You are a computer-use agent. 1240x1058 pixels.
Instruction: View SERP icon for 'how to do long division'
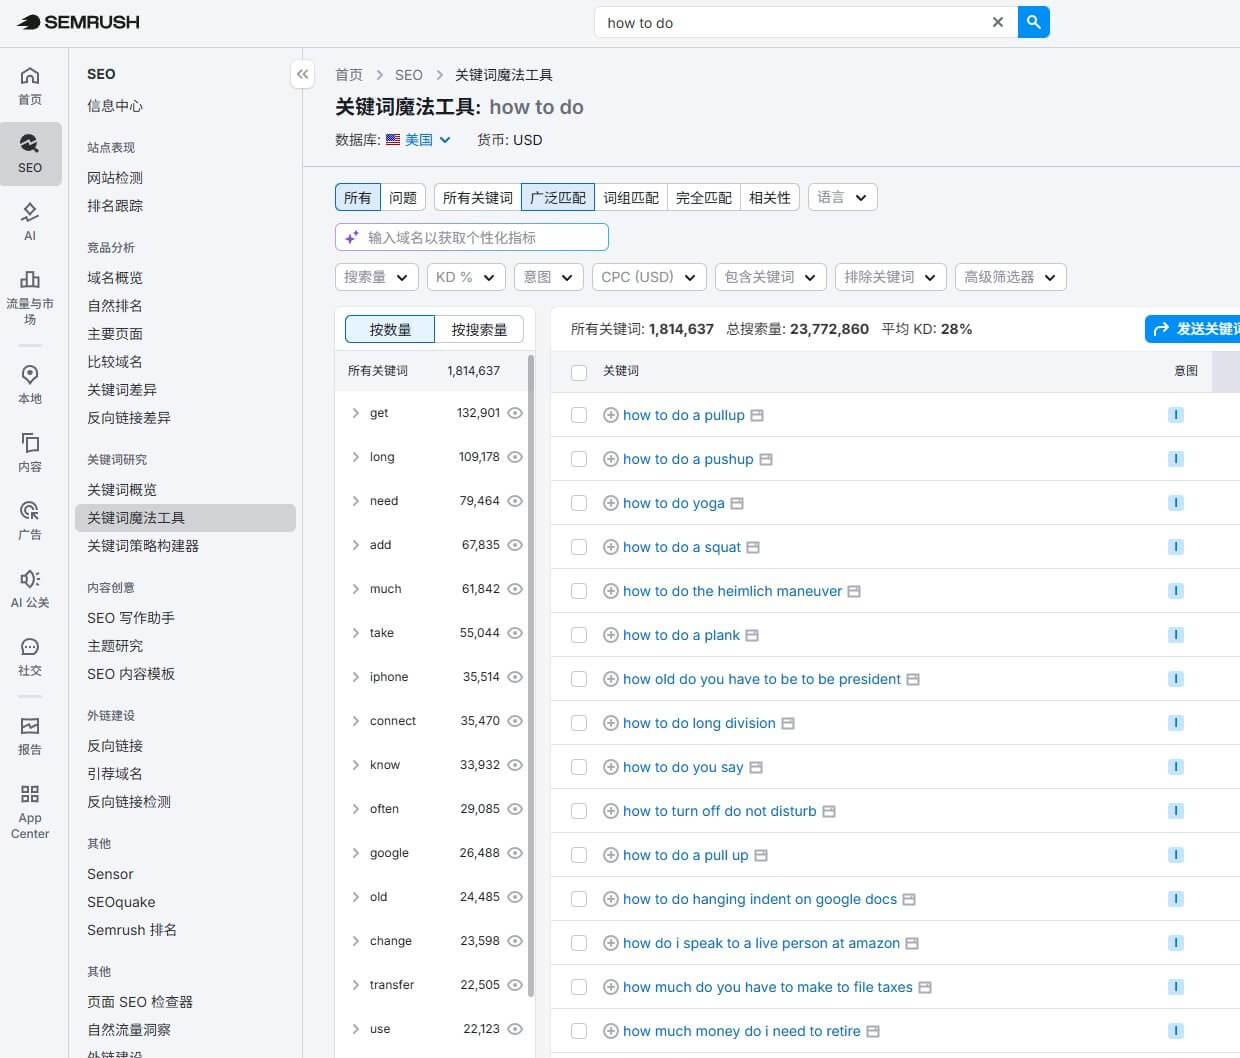788,723
